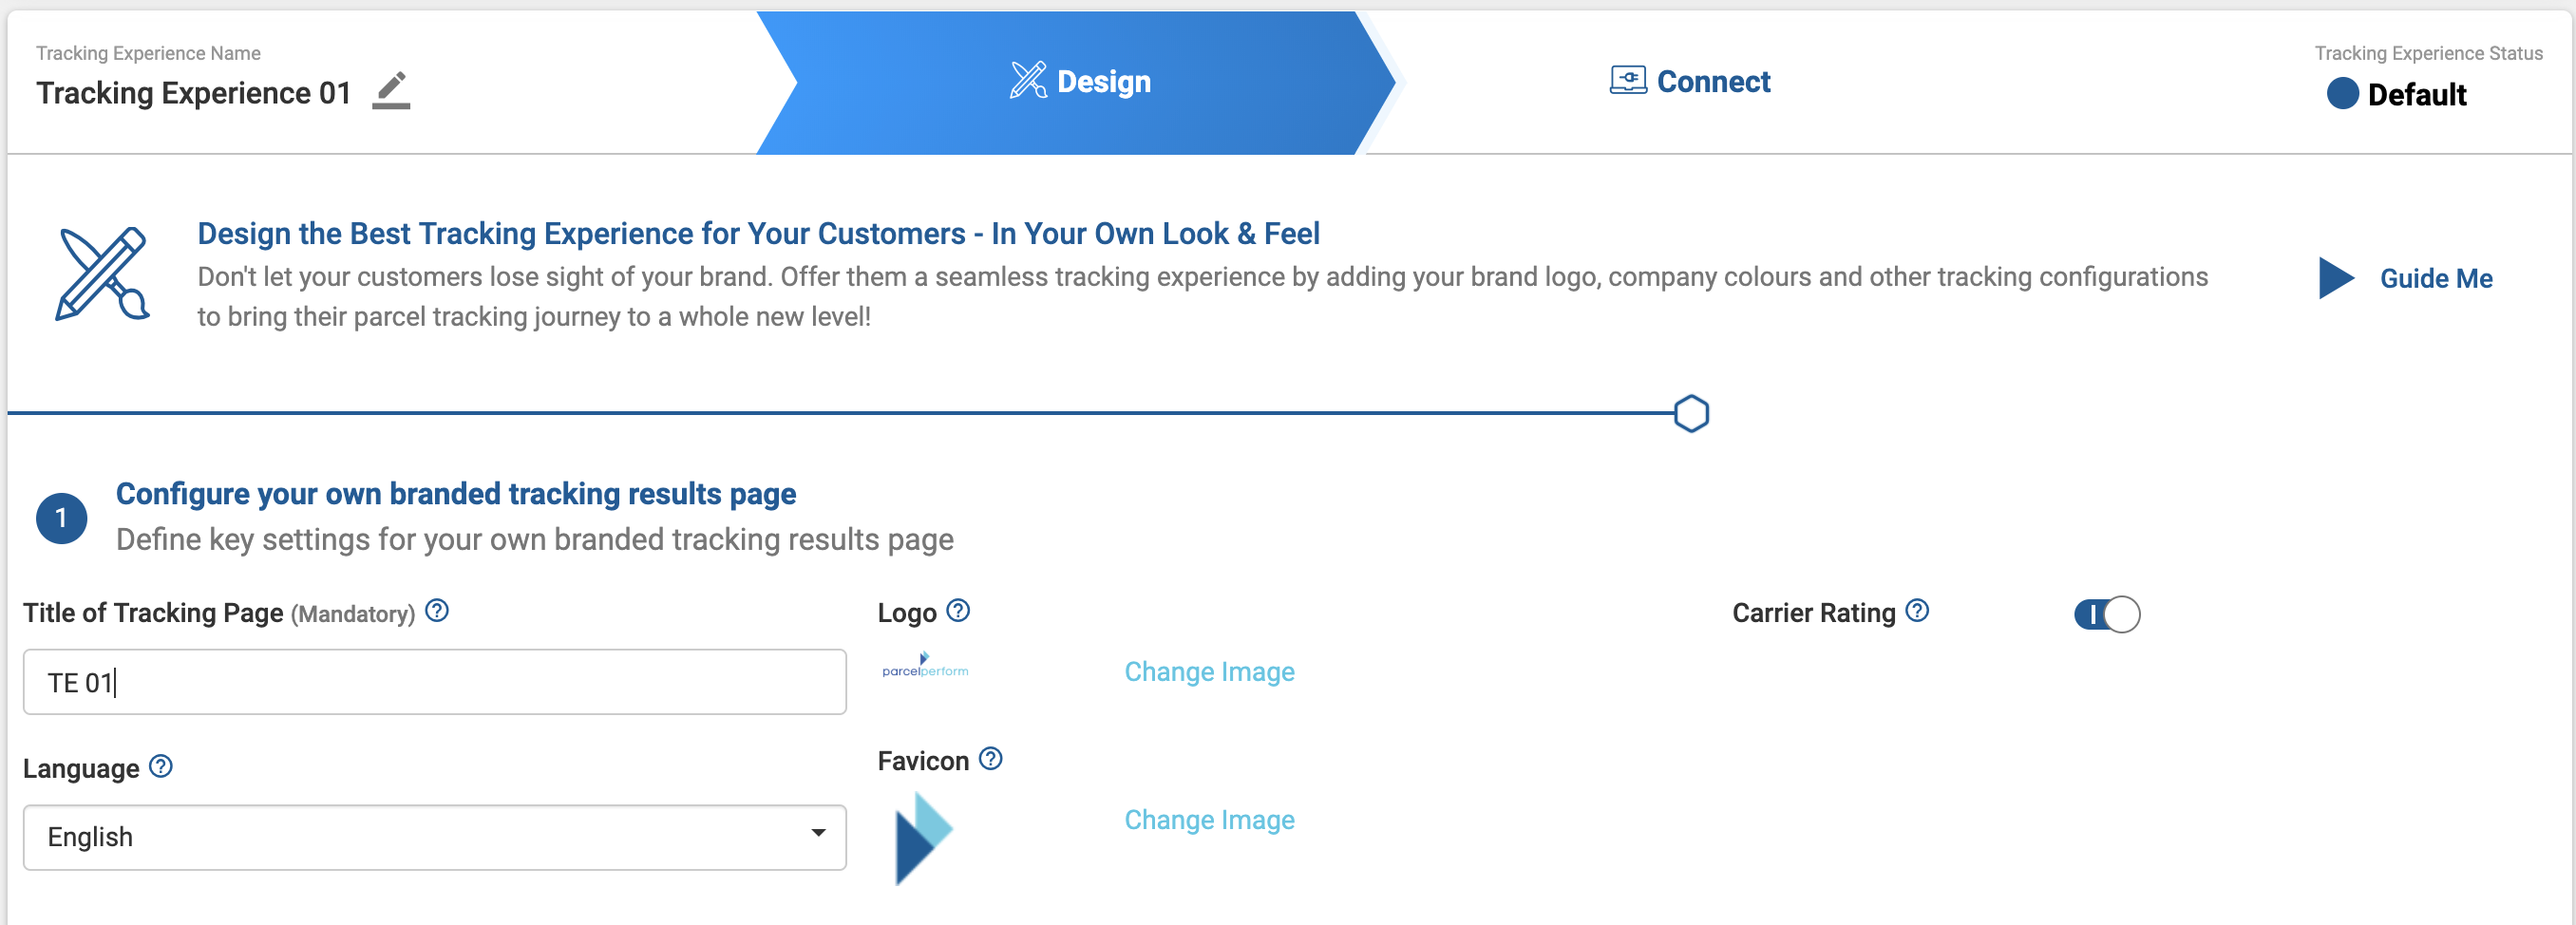
Task: Click help icon beside Carrier Rating
Action: click(x=1916, y=610)
